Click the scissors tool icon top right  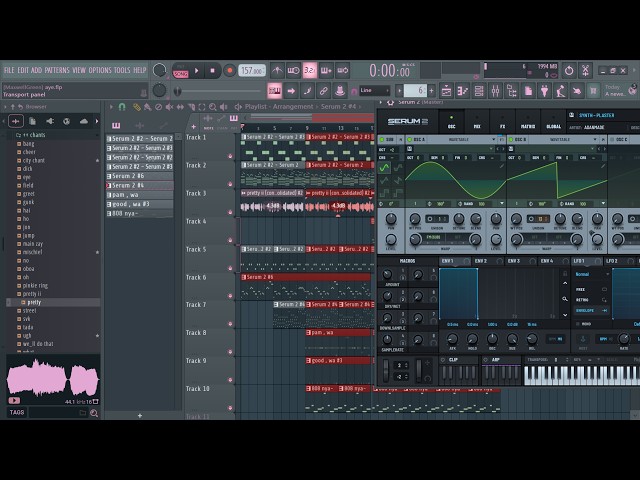[x=585, y=71]
